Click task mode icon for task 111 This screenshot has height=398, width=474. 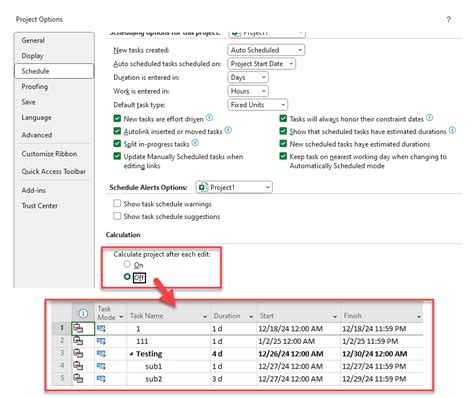pyautogui.click(x=101, y=341)
